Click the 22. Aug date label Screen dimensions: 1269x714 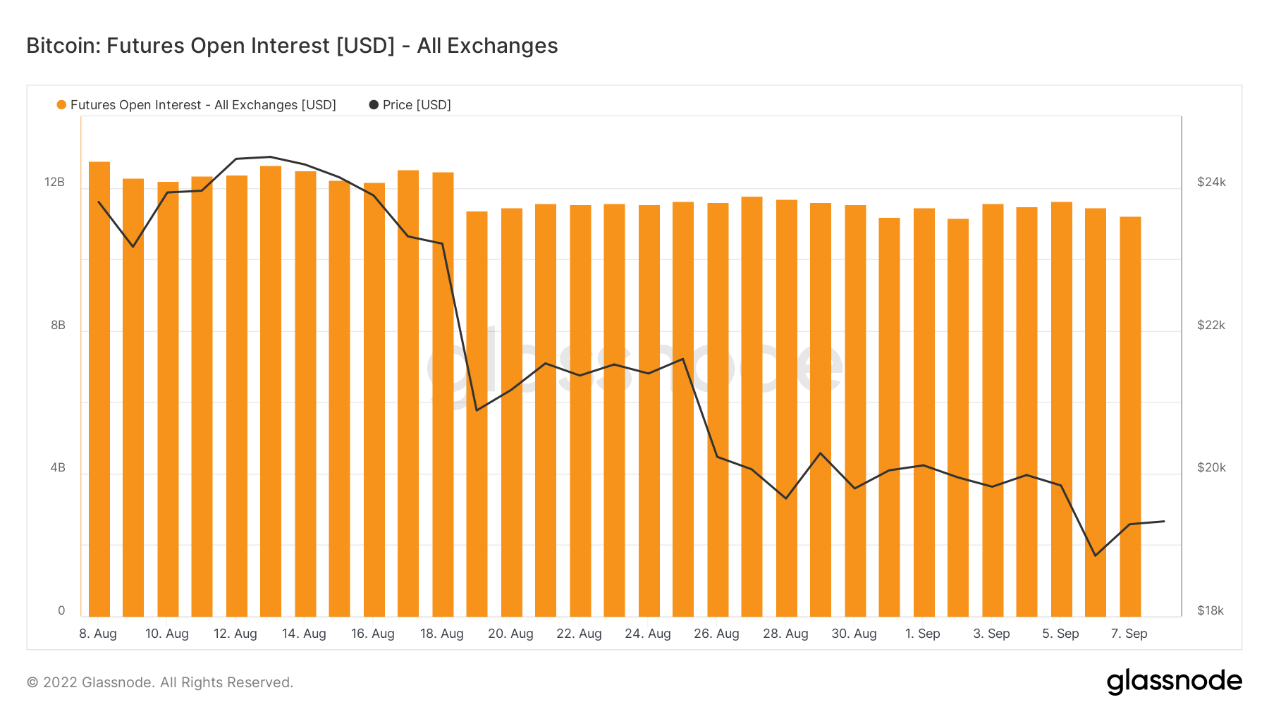(x=579, y=634)
